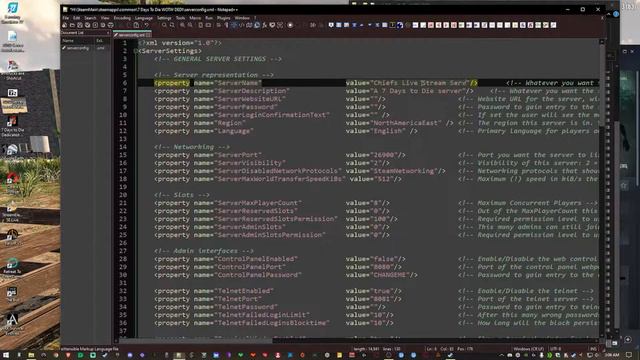The width and height of the screenshot is (640, 360).
Task: Select serverconfig in the Document List
Action: (78, 48)
